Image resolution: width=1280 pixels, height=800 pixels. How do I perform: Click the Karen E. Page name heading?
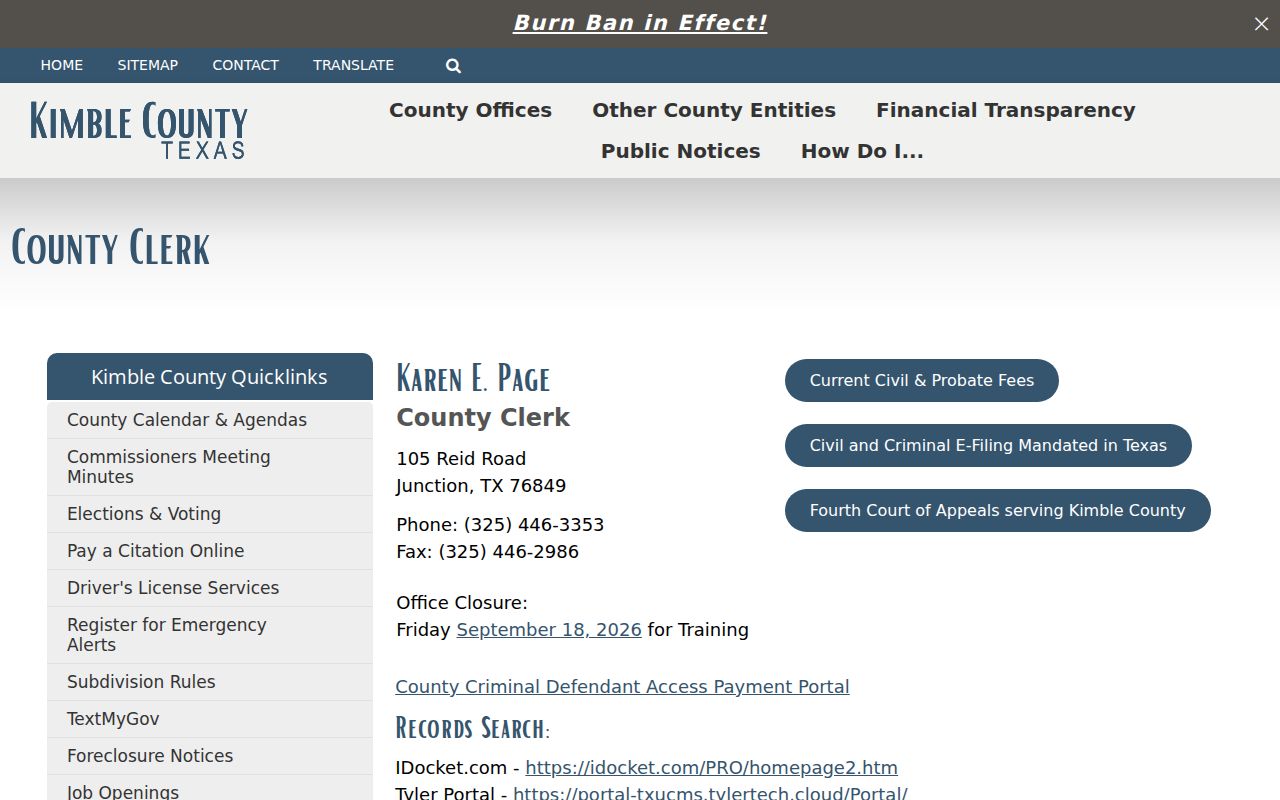(473, 378)
